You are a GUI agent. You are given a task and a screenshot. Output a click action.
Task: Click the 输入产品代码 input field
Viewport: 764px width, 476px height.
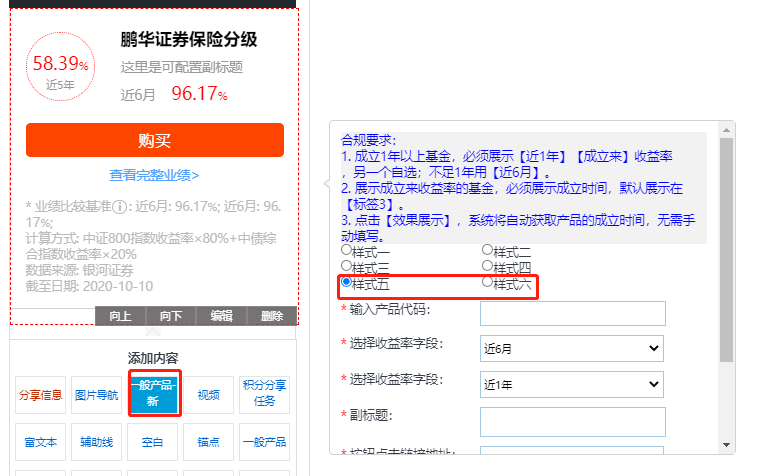tap(573, 313)
